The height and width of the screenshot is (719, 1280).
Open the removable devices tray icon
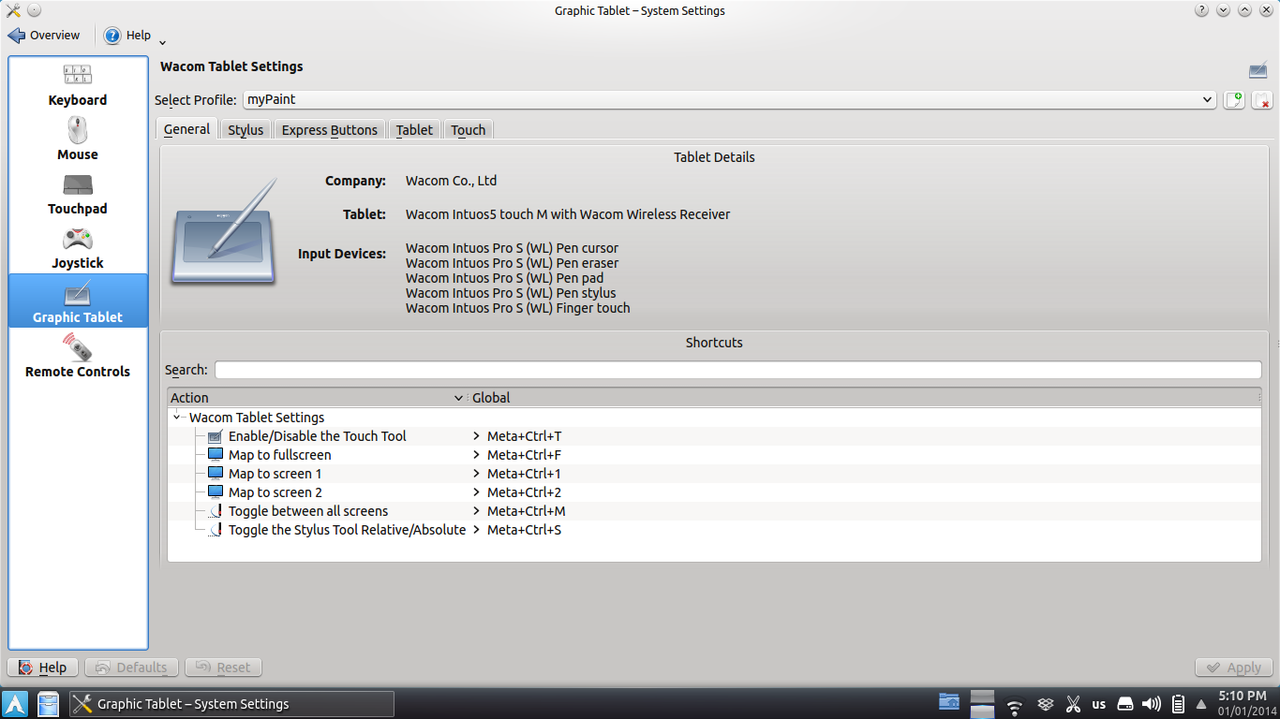coord(1125,704)
